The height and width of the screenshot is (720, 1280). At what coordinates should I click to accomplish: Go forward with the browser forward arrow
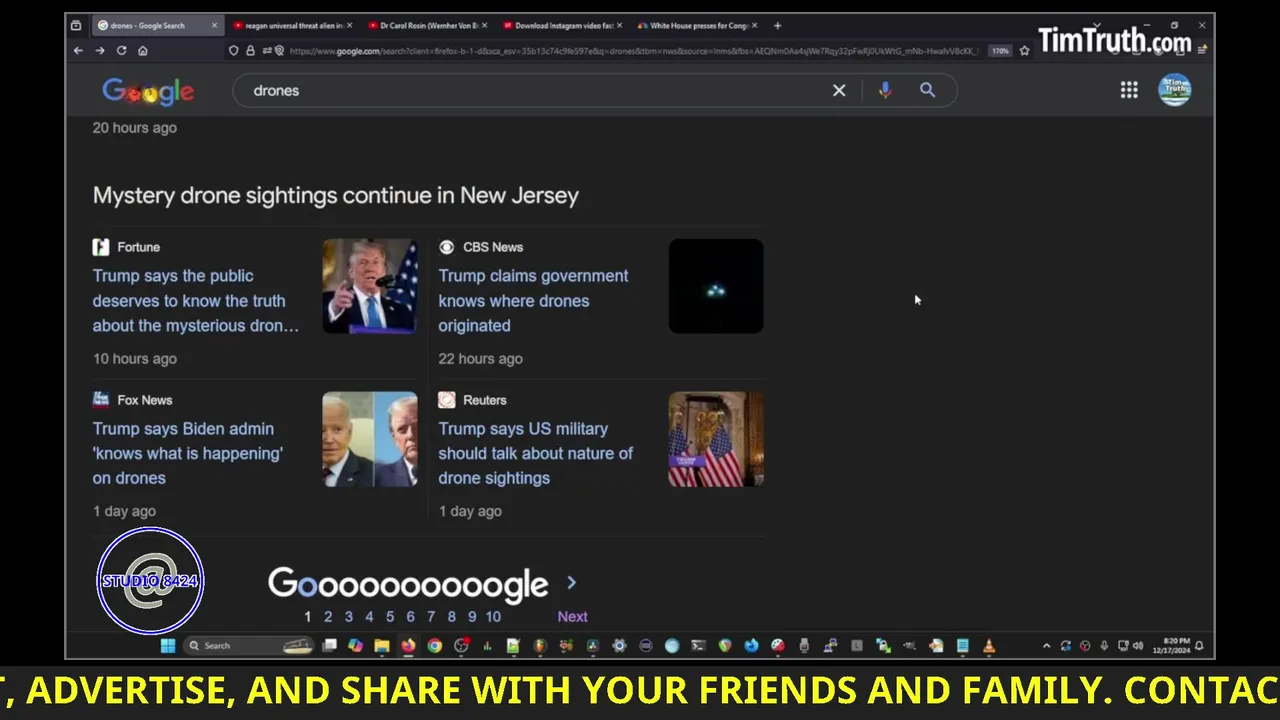(100, 50)
